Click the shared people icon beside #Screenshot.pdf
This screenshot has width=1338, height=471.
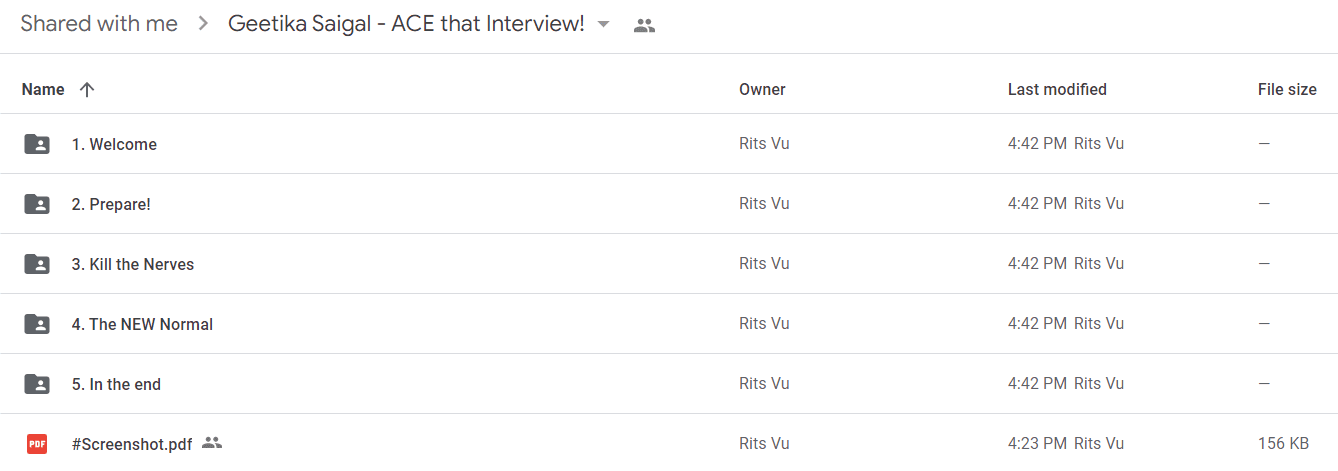click(211, 442)
